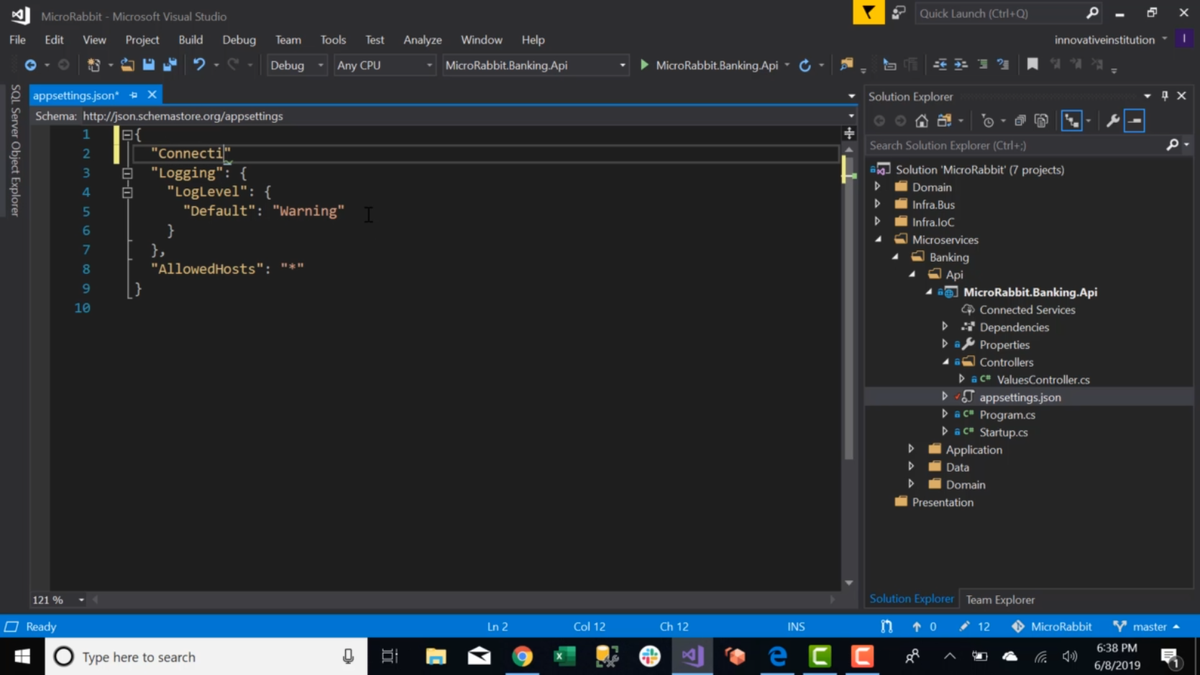Image resolution: width=1200 pixels, height=675 pixels.
Task: Switch to the Team Explorer tab
Action: click(1000, 600)
